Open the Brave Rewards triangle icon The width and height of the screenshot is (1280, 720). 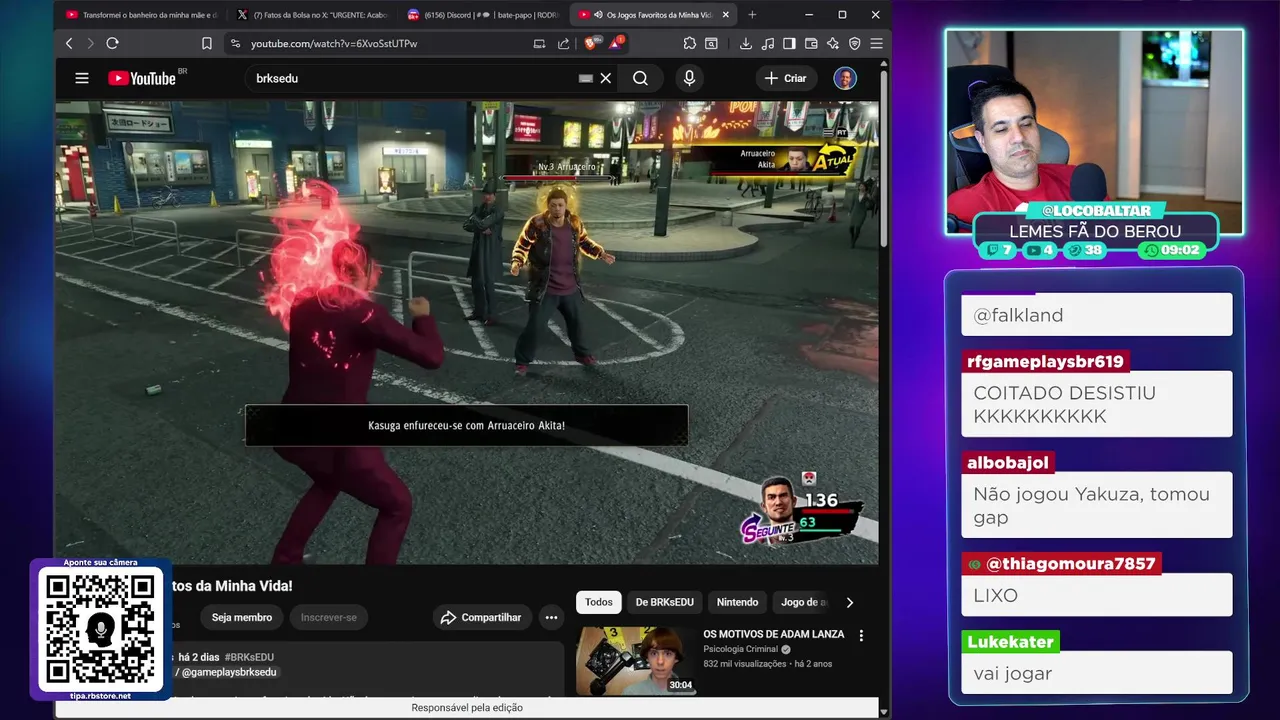pos(616,43)
